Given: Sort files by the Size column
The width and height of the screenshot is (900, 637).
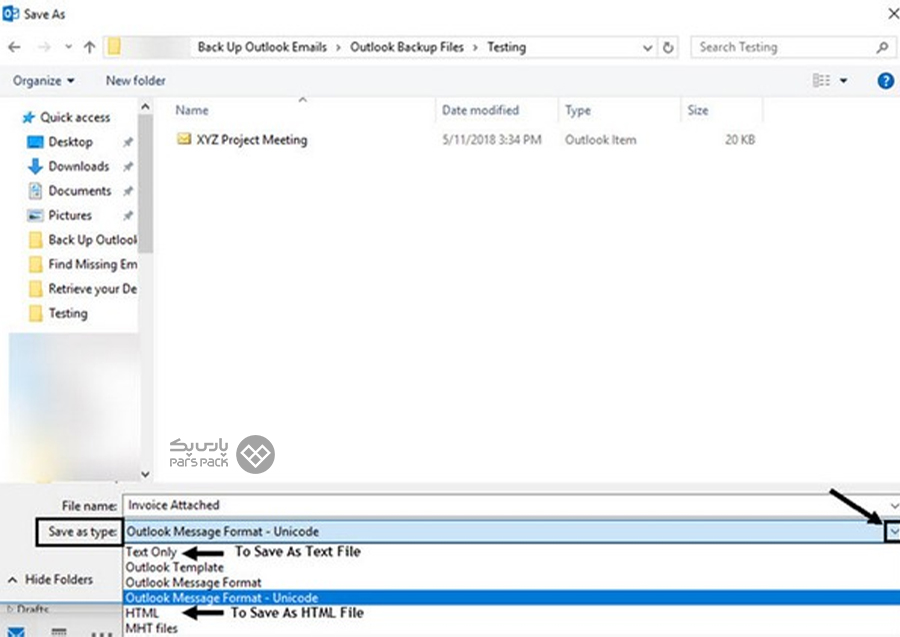Looking at the screenshot, I should pyautogui.click(x=698, y=110).
